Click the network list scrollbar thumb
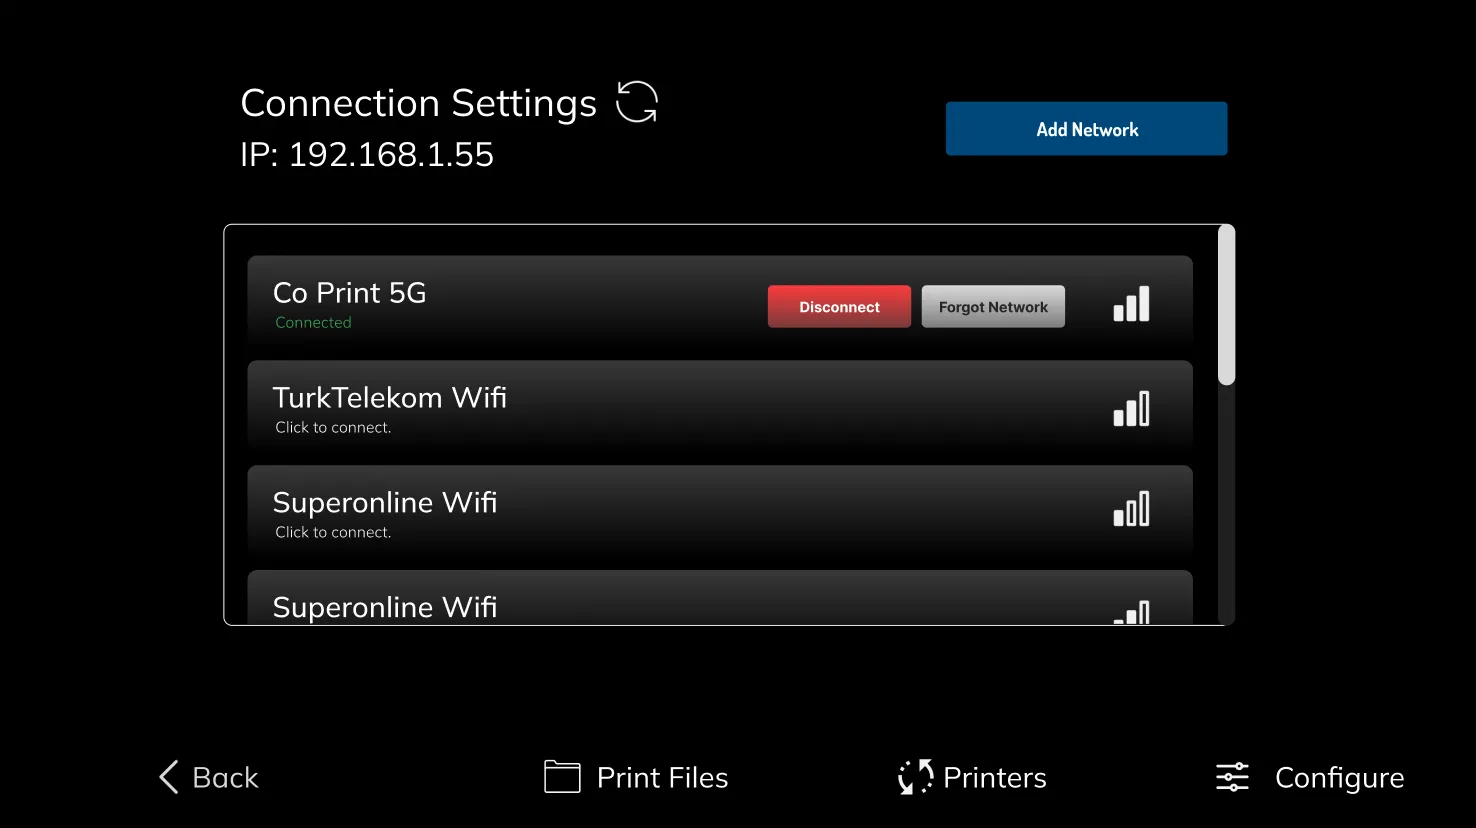The width and height of the screenshot is (1476, 828). [x=1226, y=305]
